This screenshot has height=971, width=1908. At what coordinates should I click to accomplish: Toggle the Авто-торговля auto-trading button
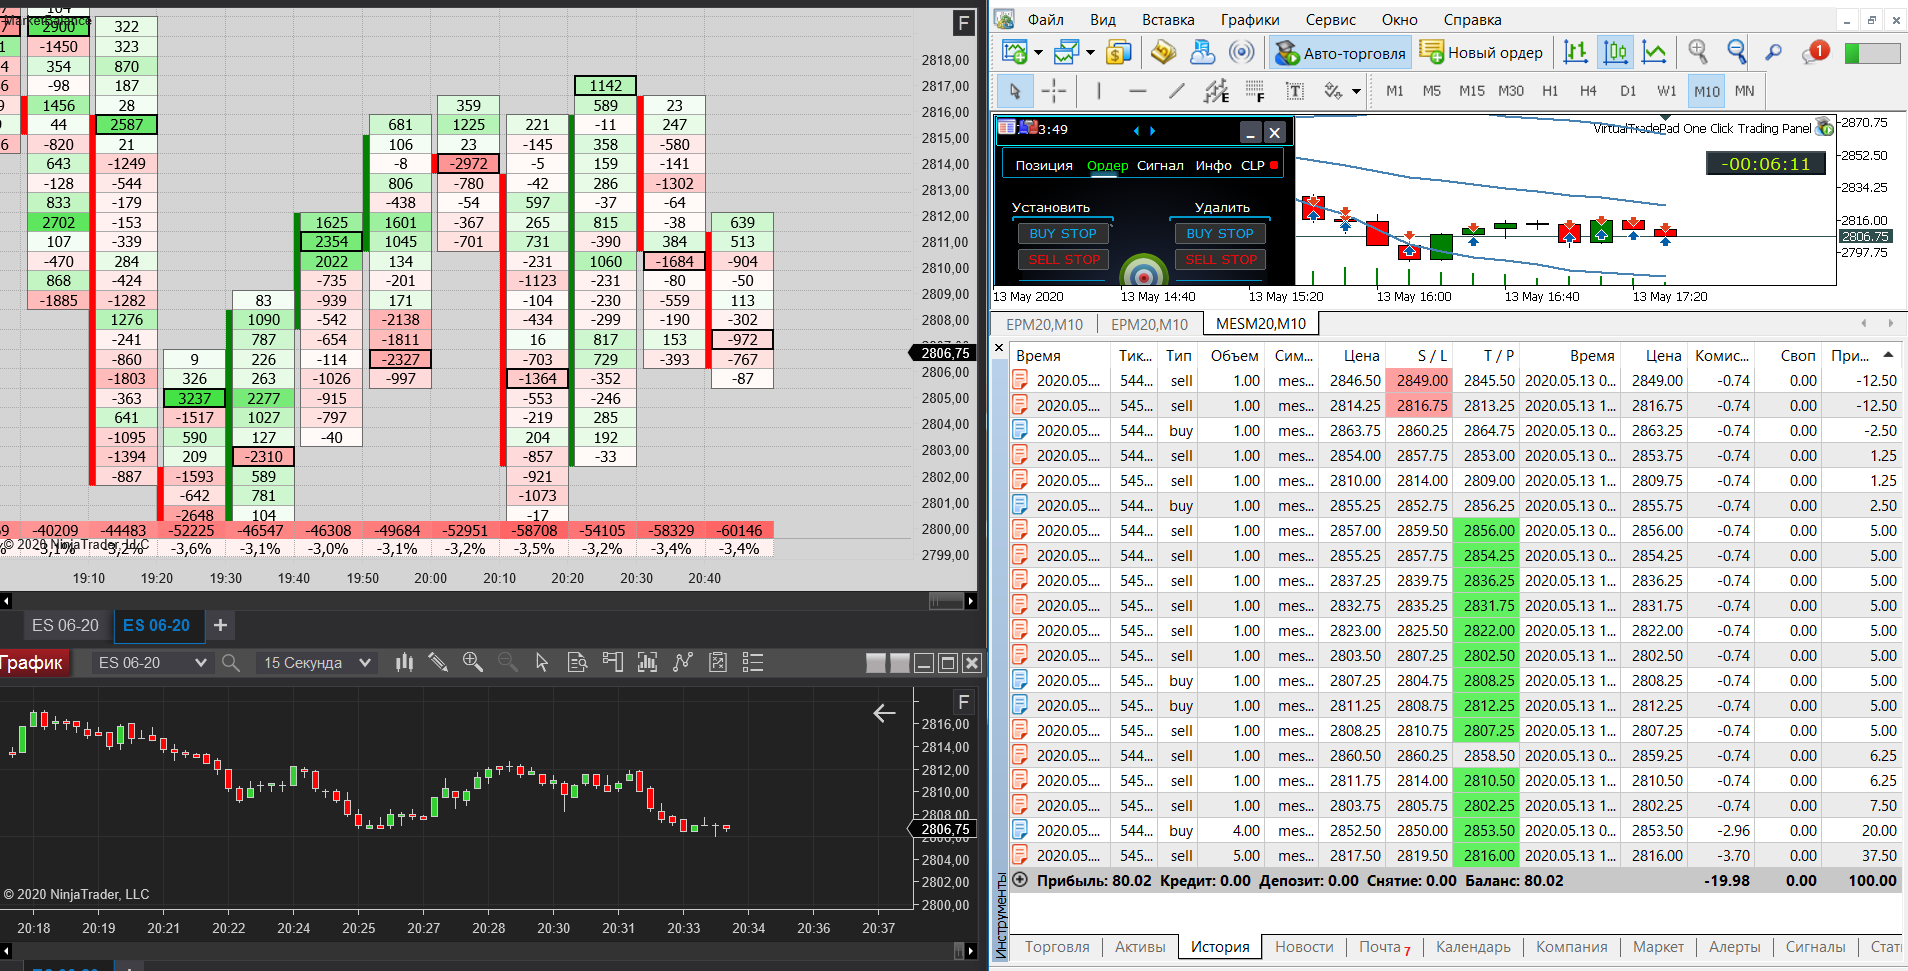tap(1341, 53)
